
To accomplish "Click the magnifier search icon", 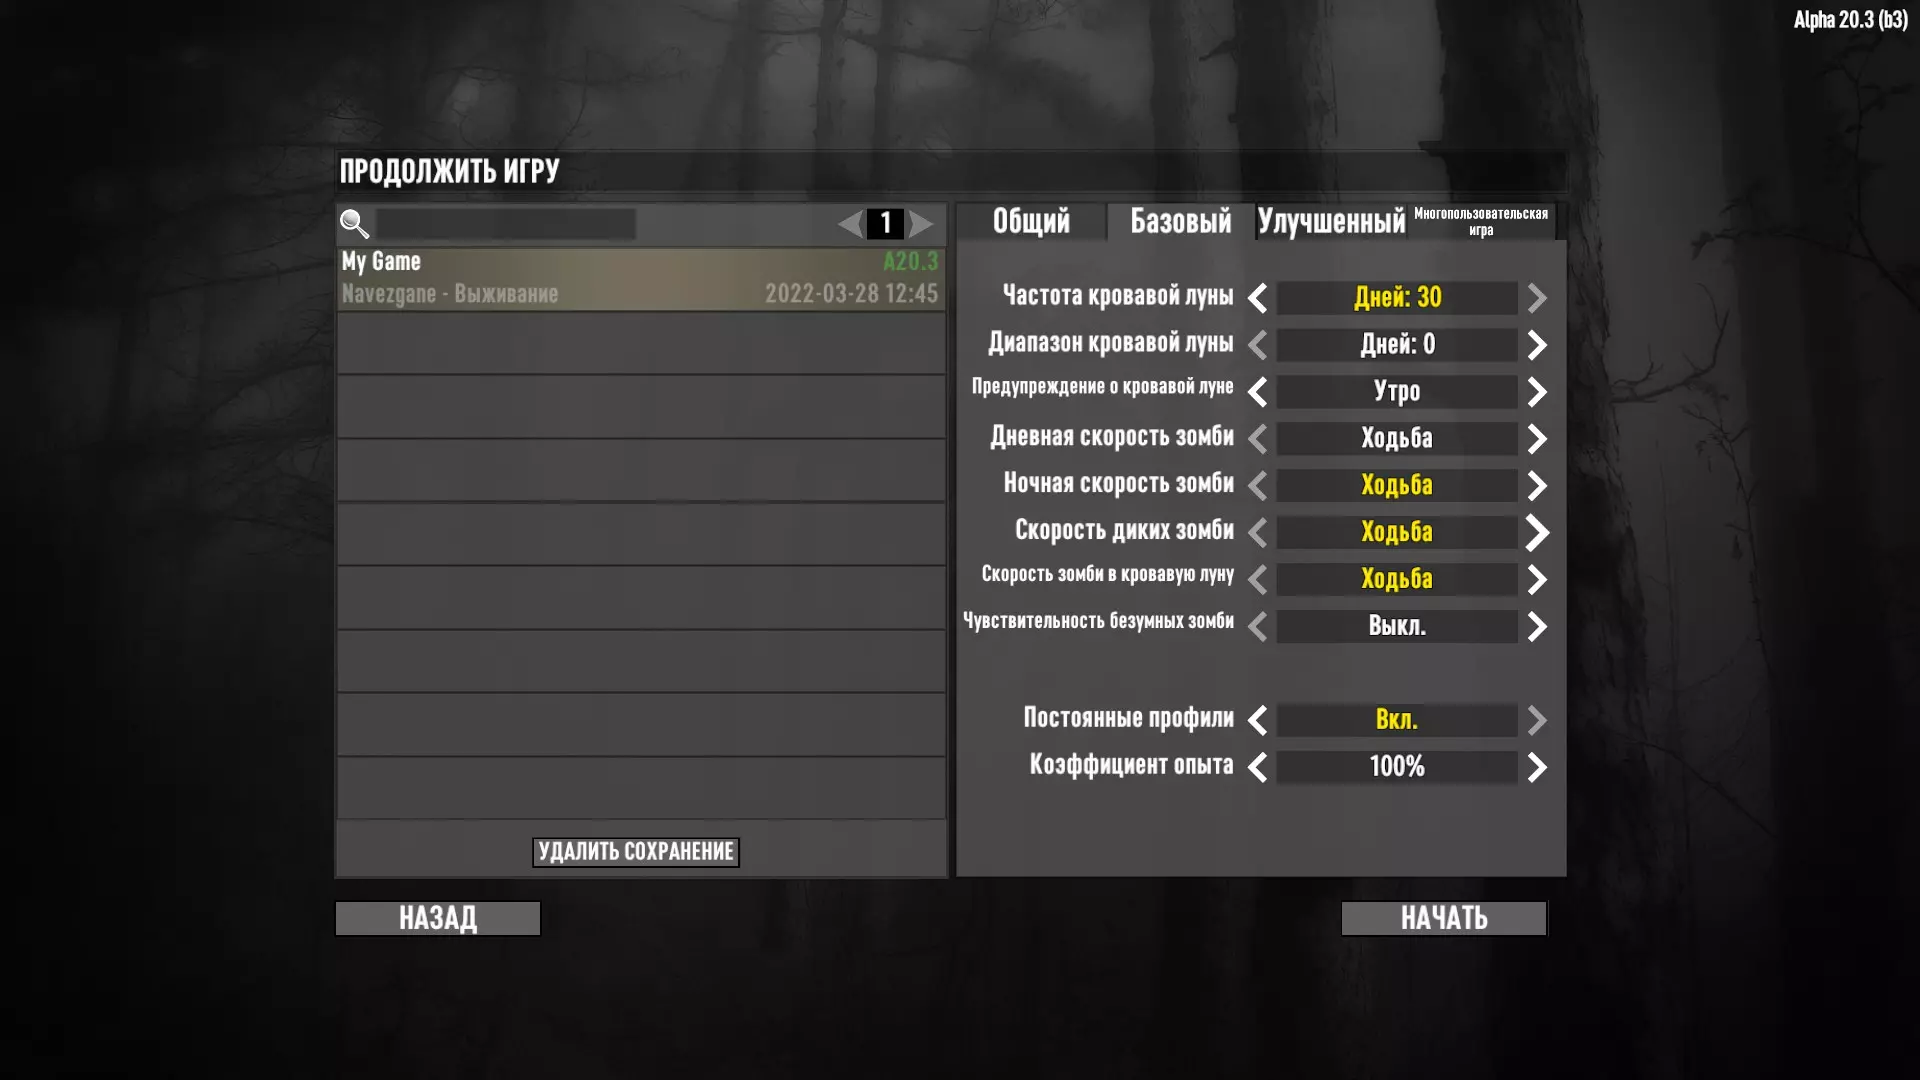I will (354, 224).
